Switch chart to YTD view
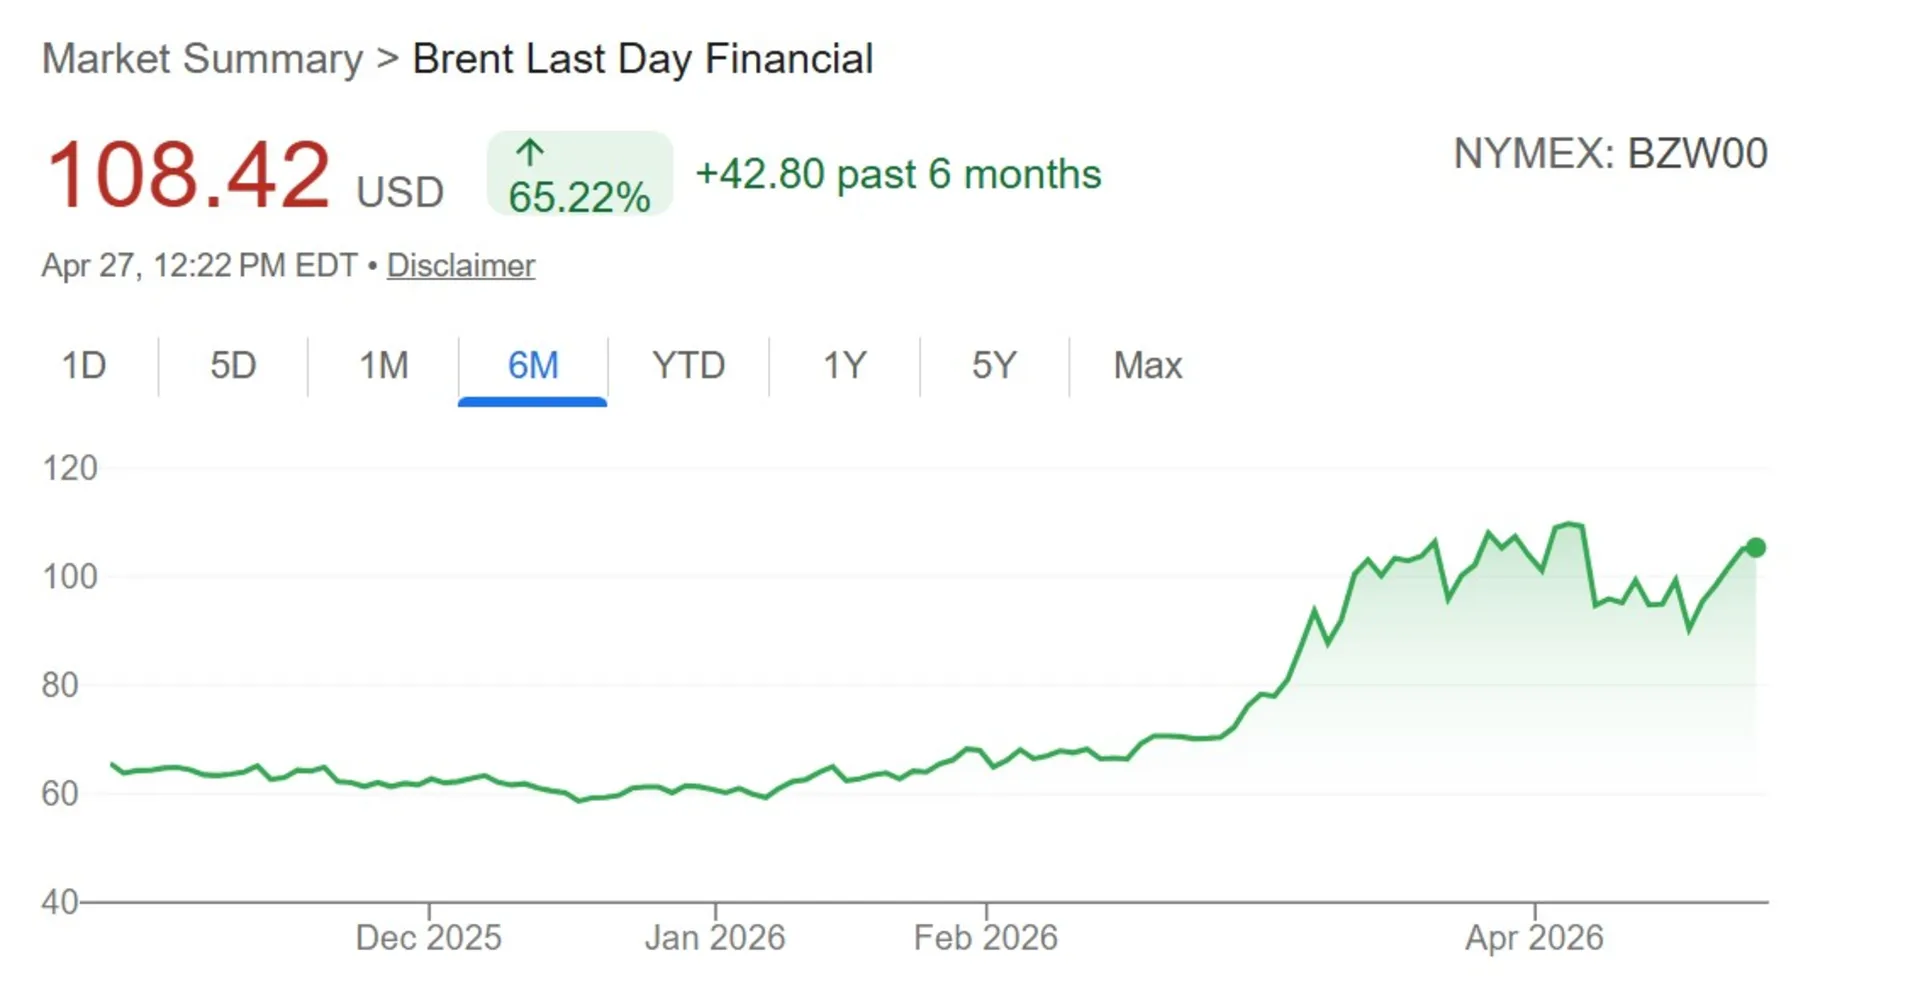1920x987 pixels. 688,366
